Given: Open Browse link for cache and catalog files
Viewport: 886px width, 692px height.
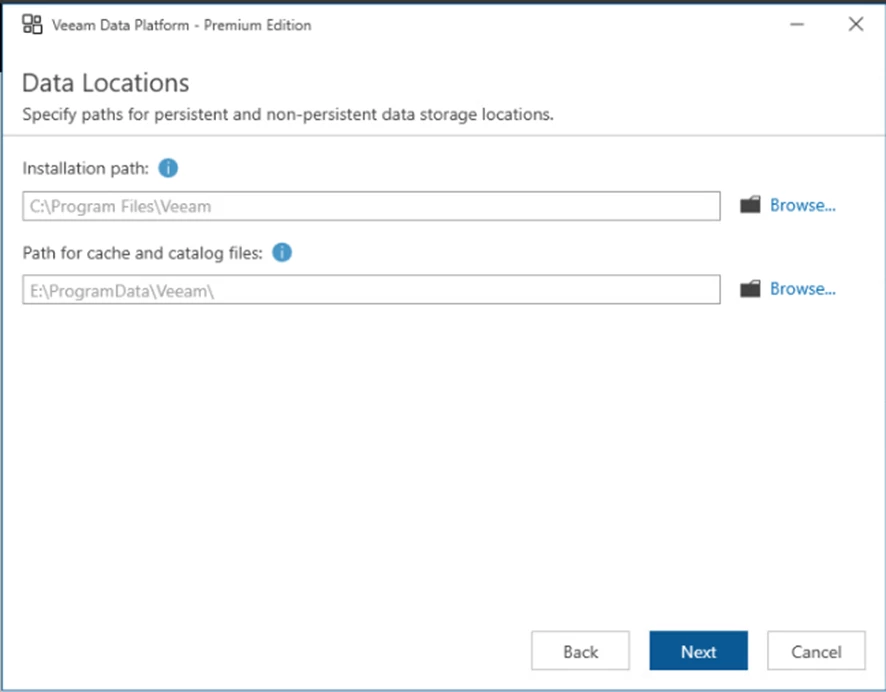Looking at the screenshot, I should coord(802,289).
